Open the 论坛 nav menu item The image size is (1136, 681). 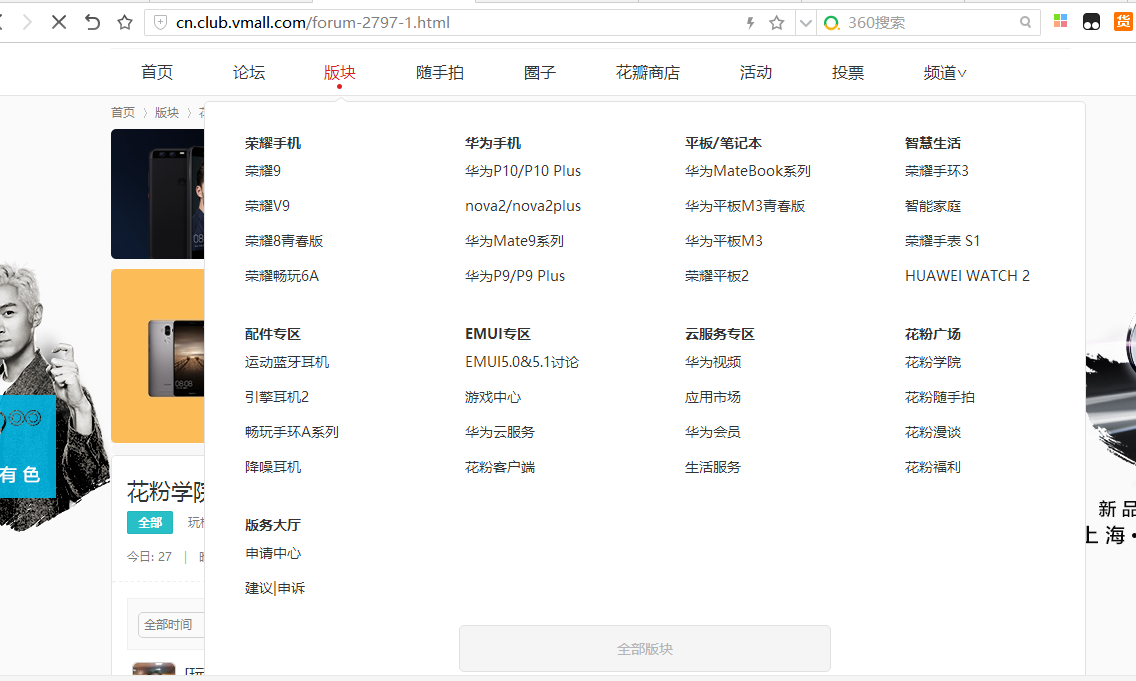click(x=249, y=72)
